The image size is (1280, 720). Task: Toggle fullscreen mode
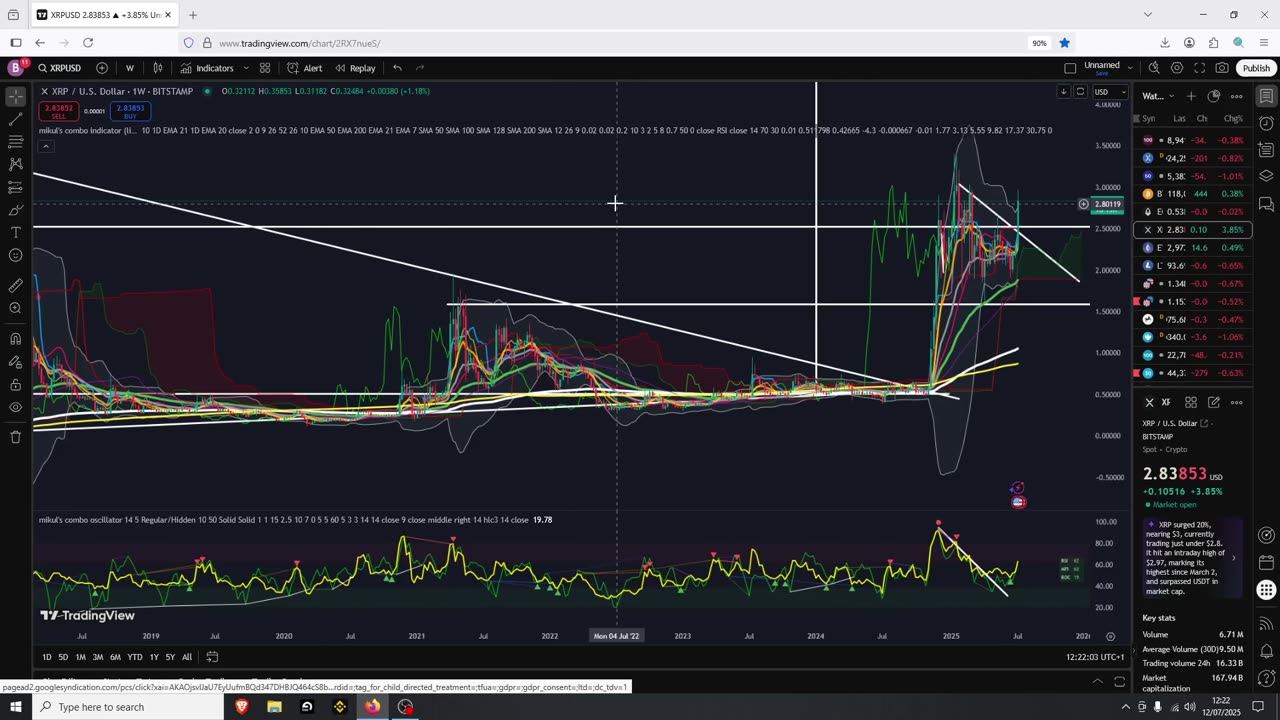pos(1199,68)
